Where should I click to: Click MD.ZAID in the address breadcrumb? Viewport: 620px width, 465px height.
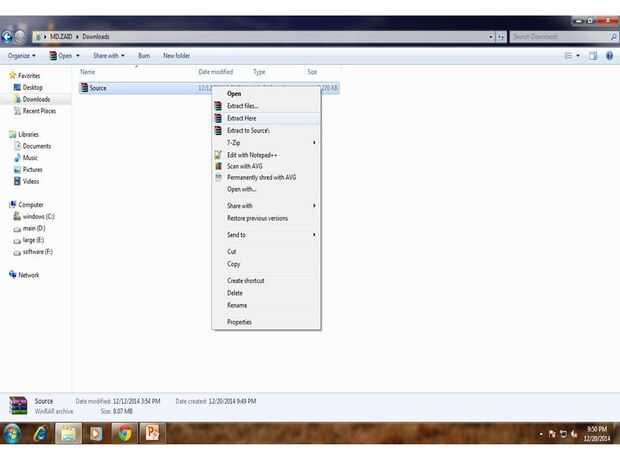(61, 36)
